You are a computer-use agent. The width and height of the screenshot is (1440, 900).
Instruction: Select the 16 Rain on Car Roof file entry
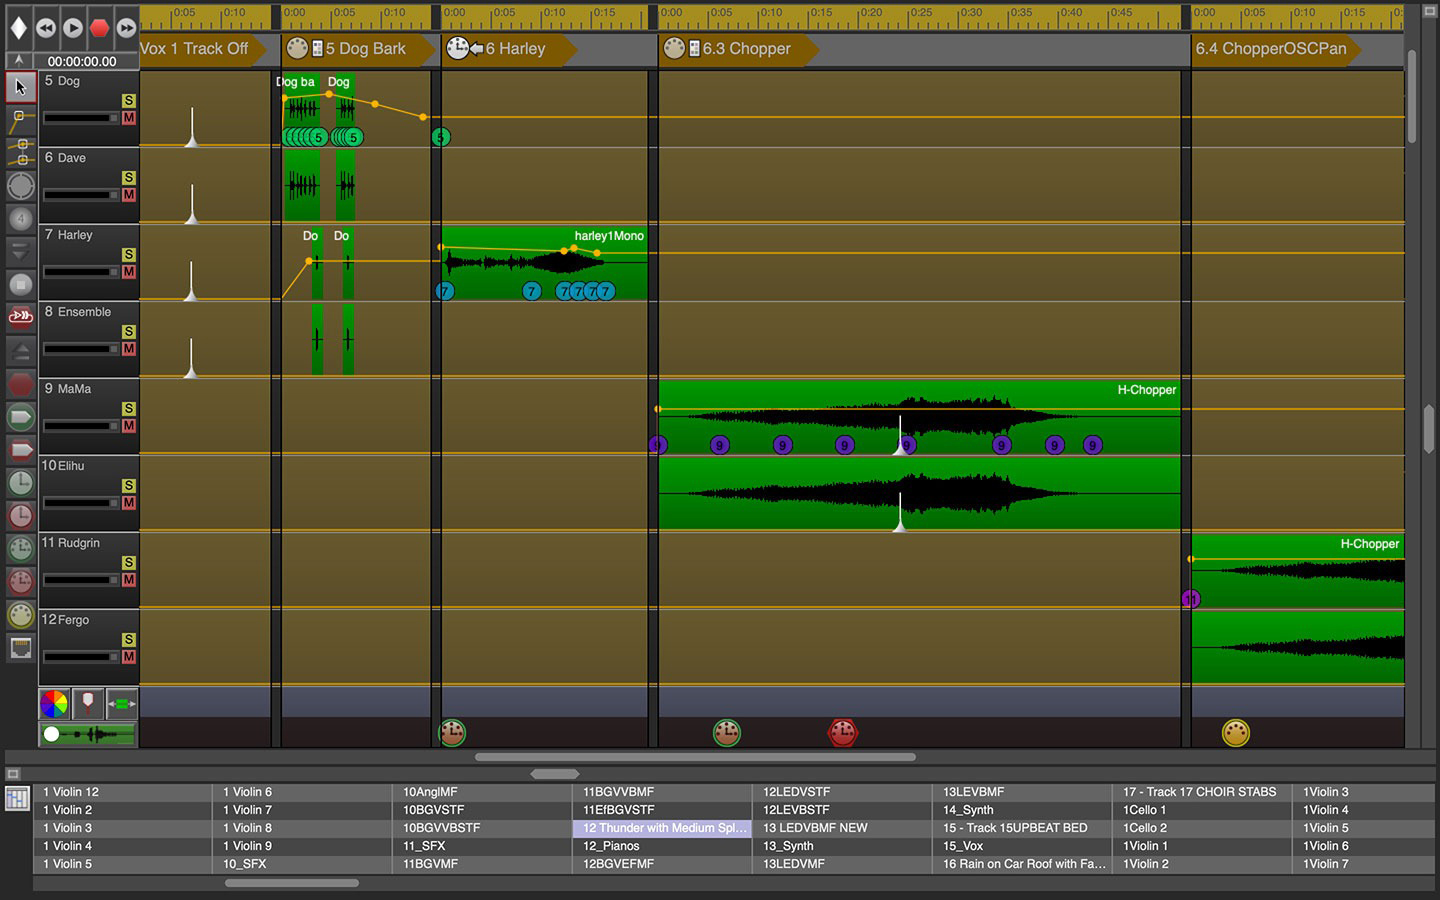click(x=1022, y=863)
